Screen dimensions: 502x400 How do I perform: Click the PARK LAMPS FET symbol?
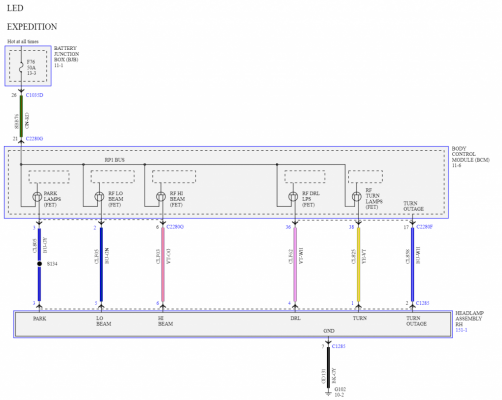[37, 197]
